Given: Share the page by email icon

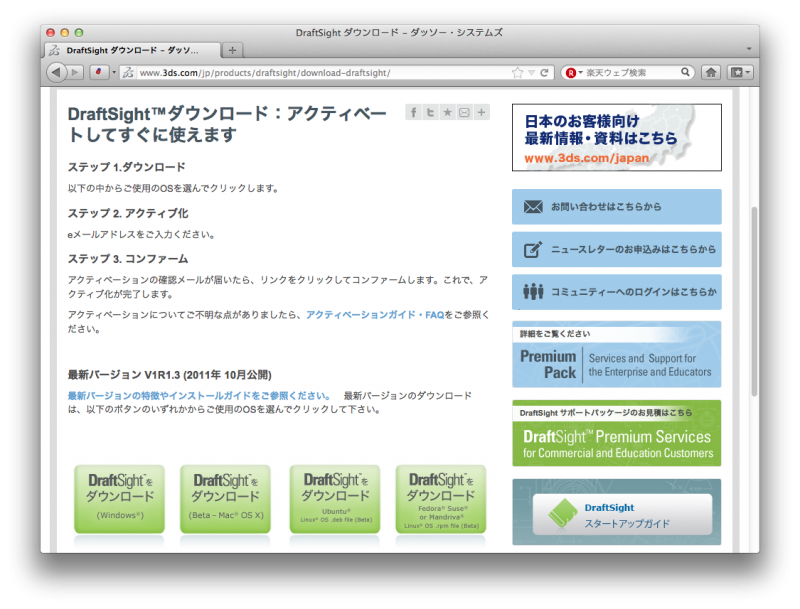Looking at the screenshot, I should (464, 112).
